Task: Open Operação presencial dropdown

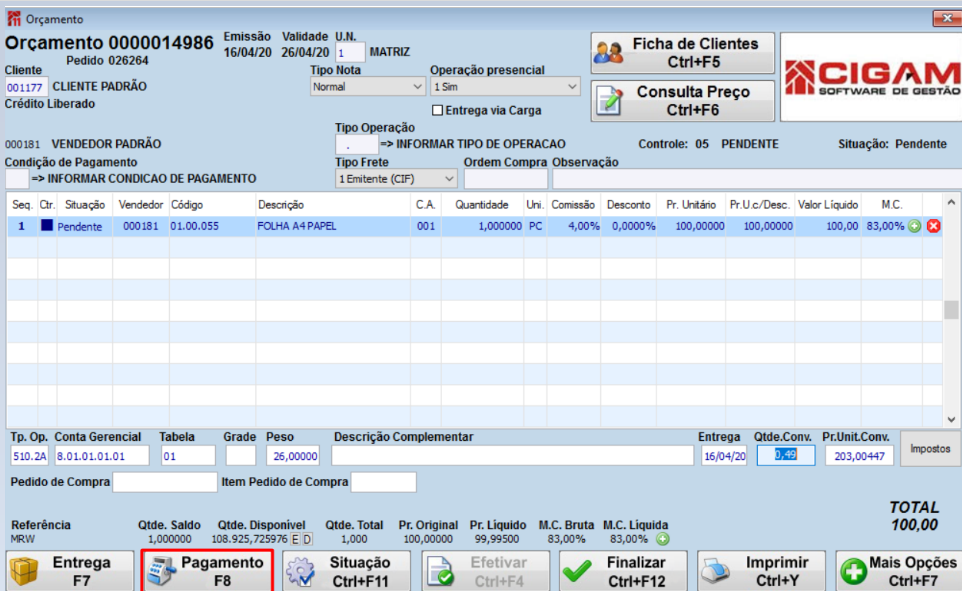Action: coord(505,87)
